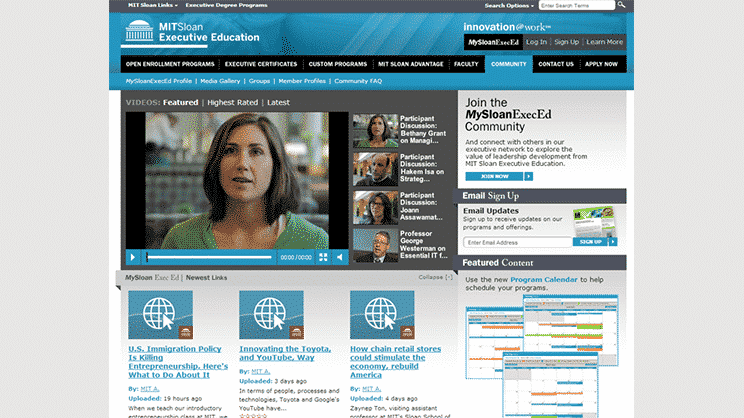This screenshot has width=744, height=418.
Task: Click the arrow beside email Sign Up button
Action: [613, 242]
